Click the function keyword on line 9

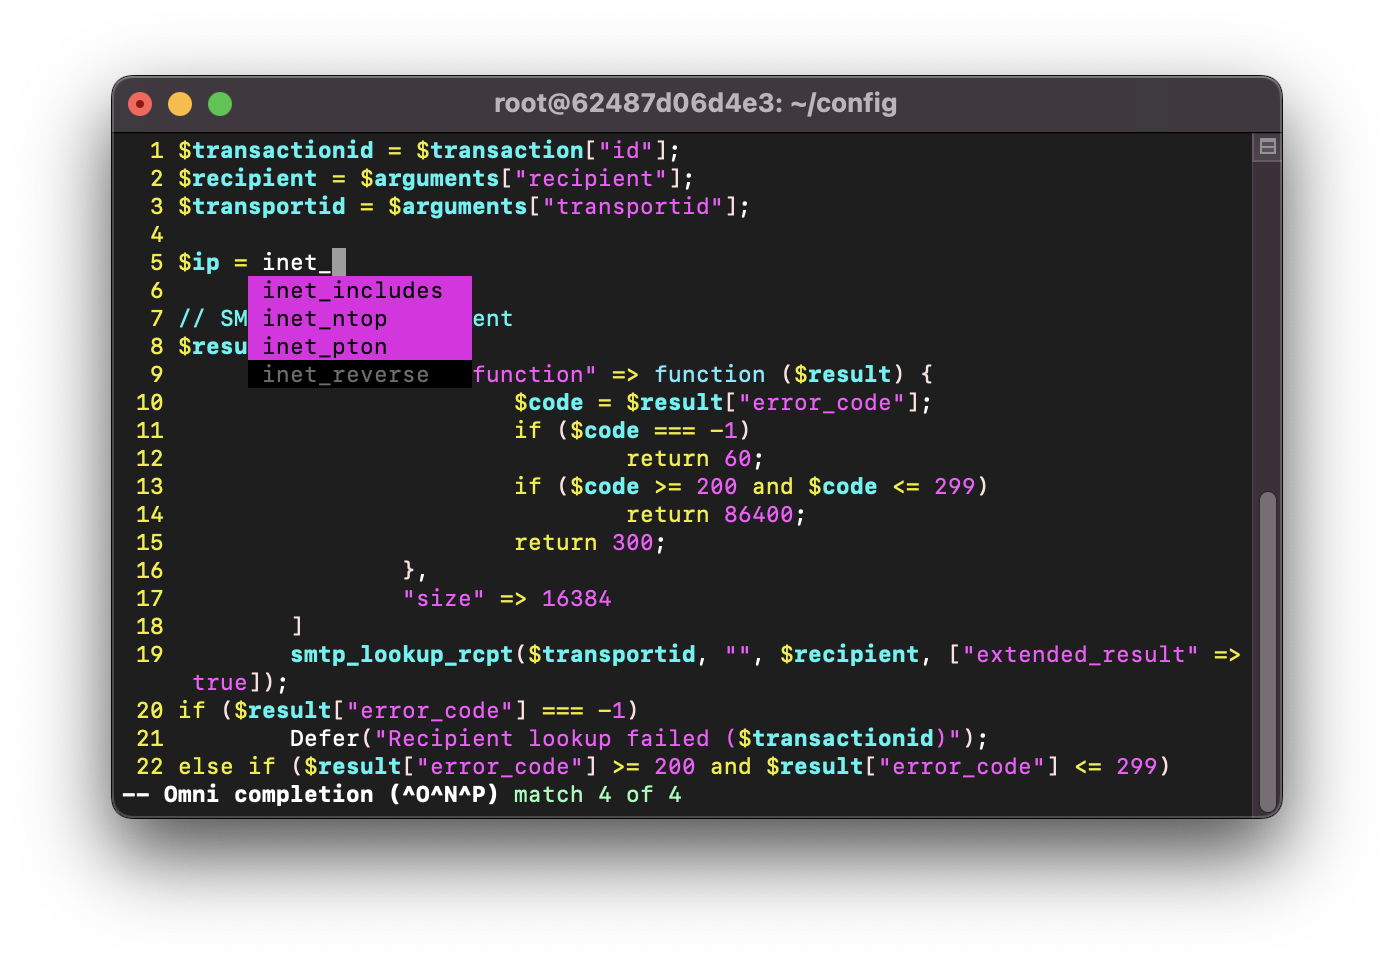(x=710, y=374)
